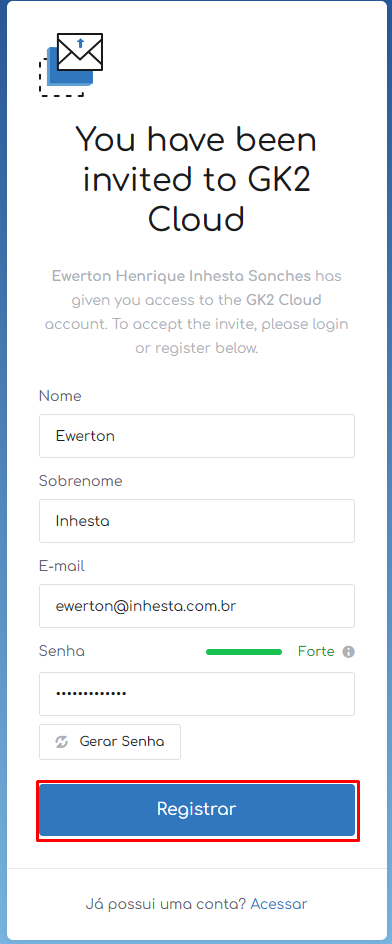The width and height of the screenshot is (392, 944).
Task: Focus the Nome field containing Ewerton
Action: tap(197, 436)
